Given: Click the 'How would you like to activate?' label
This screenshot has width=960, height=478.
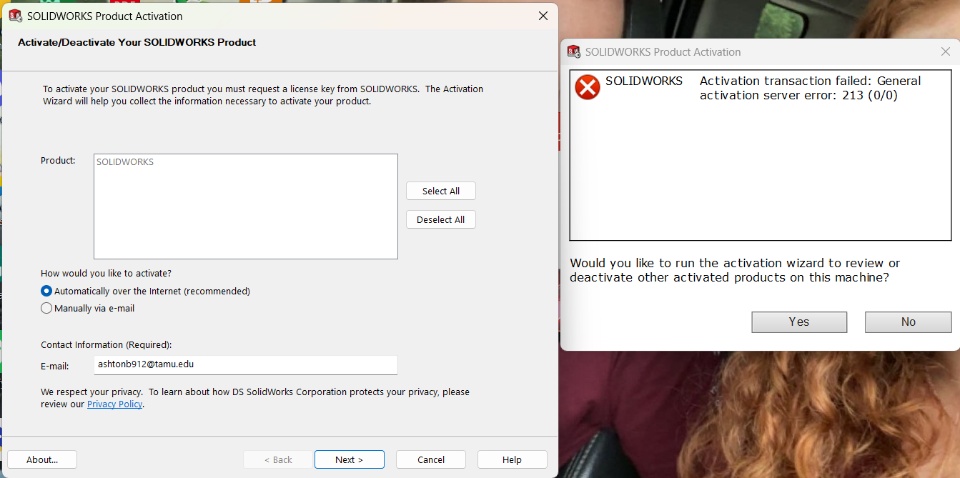Looking at the screenshot, I should (106, 274).
